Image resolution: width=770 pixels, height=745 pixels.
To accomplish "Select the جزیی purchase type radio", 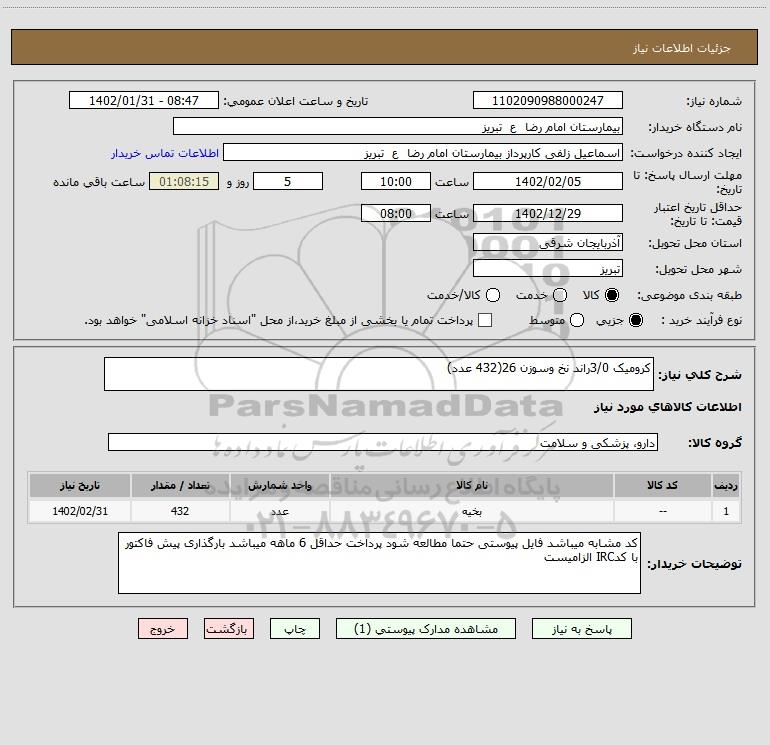I will click(x=635, y=321).
